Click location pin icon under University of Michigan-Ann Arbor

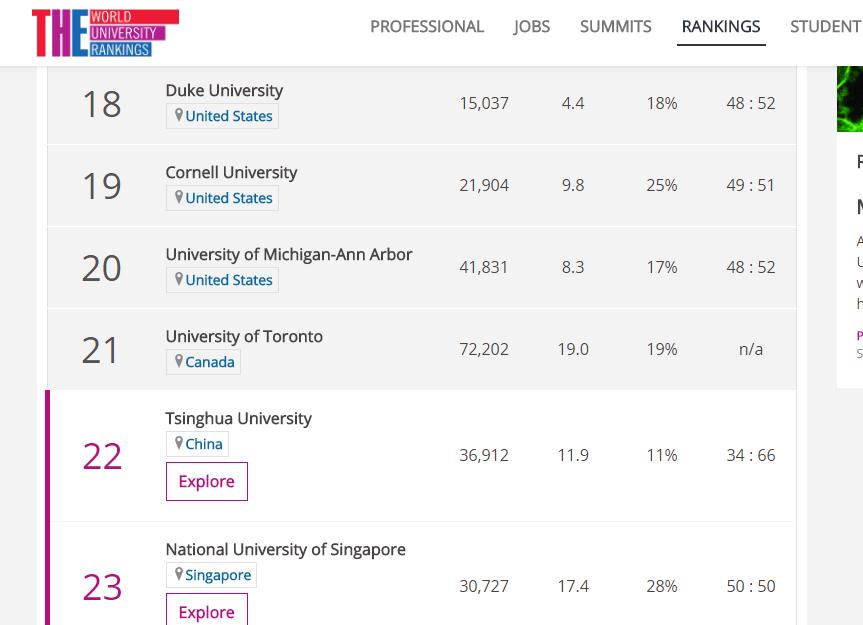(x=178, y=279)
